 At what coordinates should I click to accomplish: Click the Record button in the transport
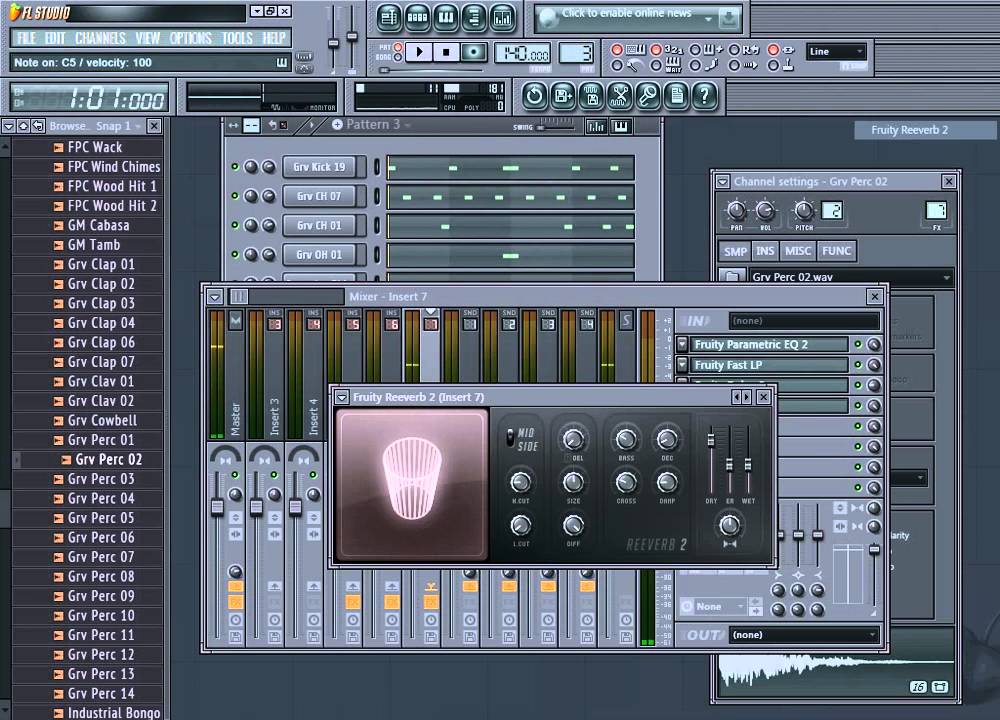click(x=473, y=52)
